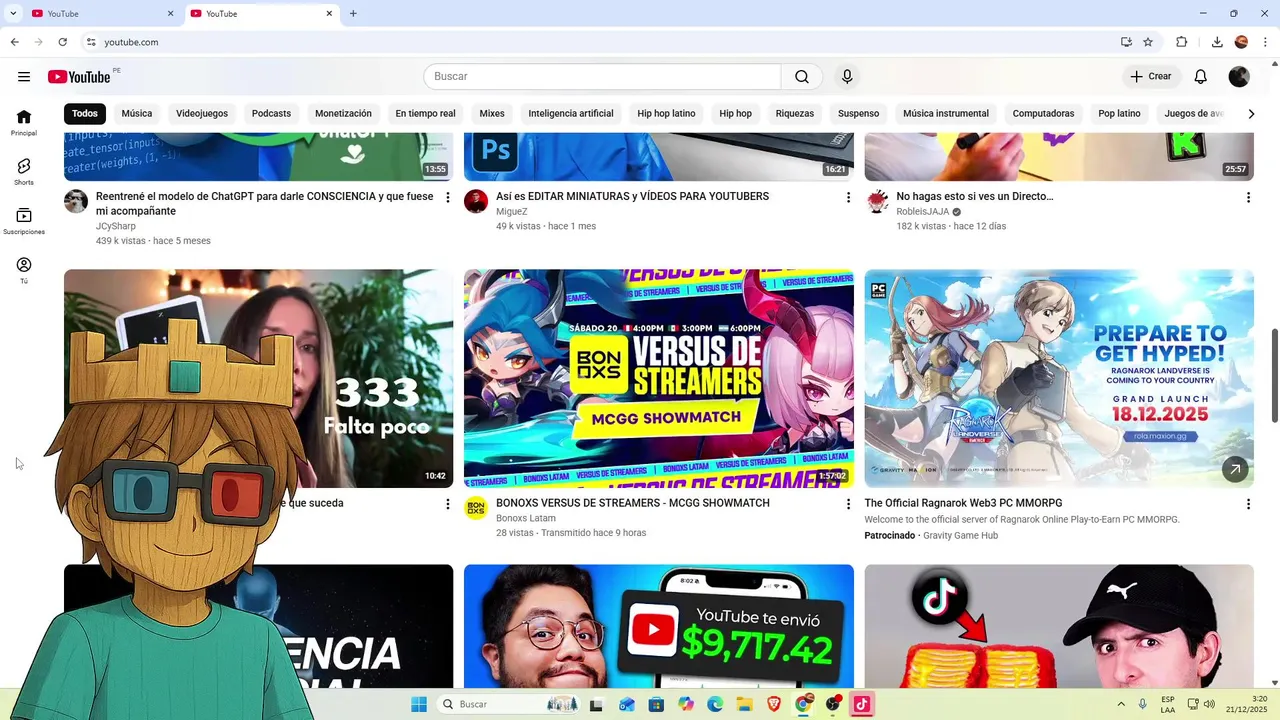1280x720 pixels.
Task: Open Brave browser from the taskbar
Action: tap(773, 704)
